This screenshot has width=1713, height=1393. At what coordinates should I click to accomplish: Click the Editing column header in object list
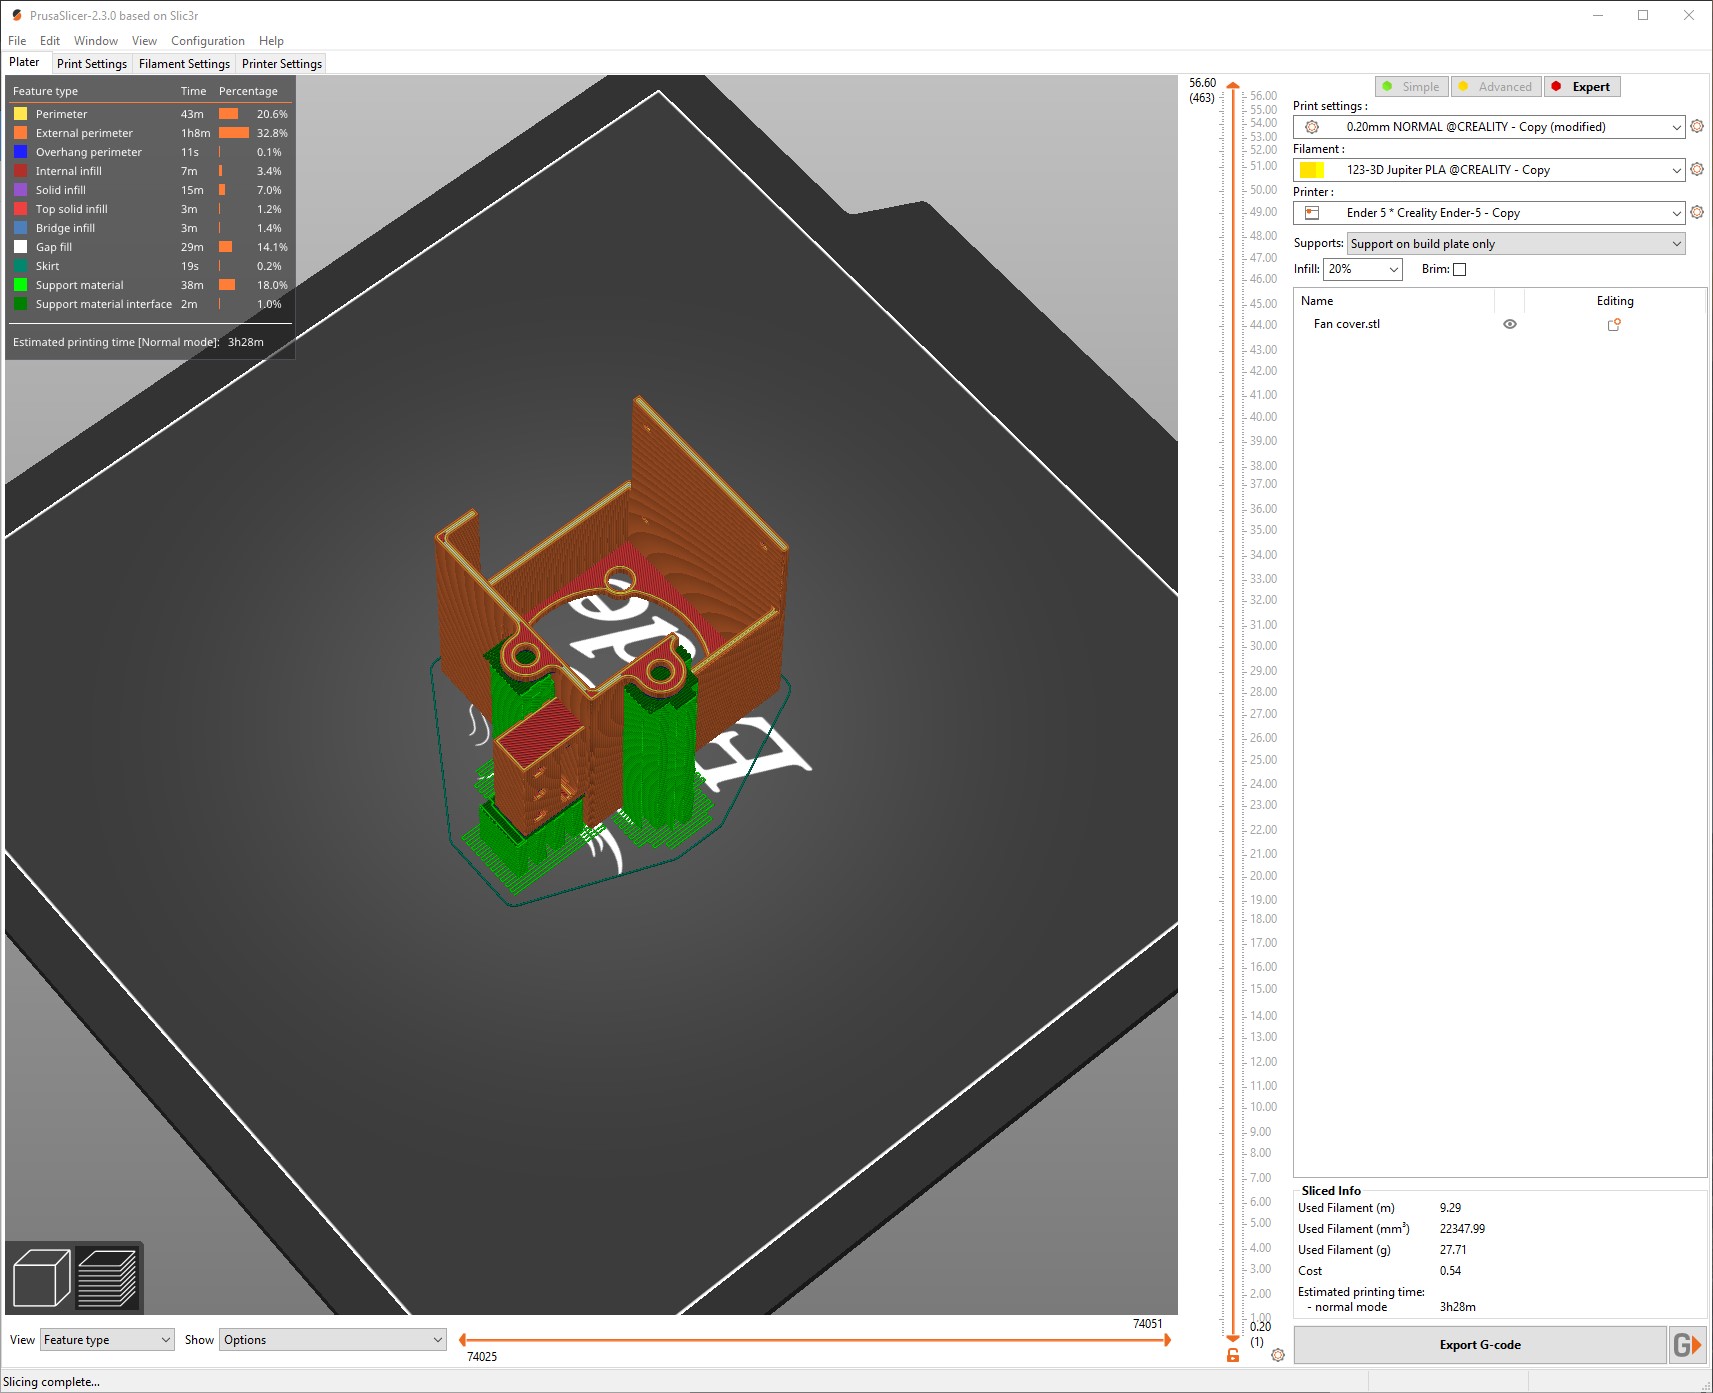point(1615,301)
